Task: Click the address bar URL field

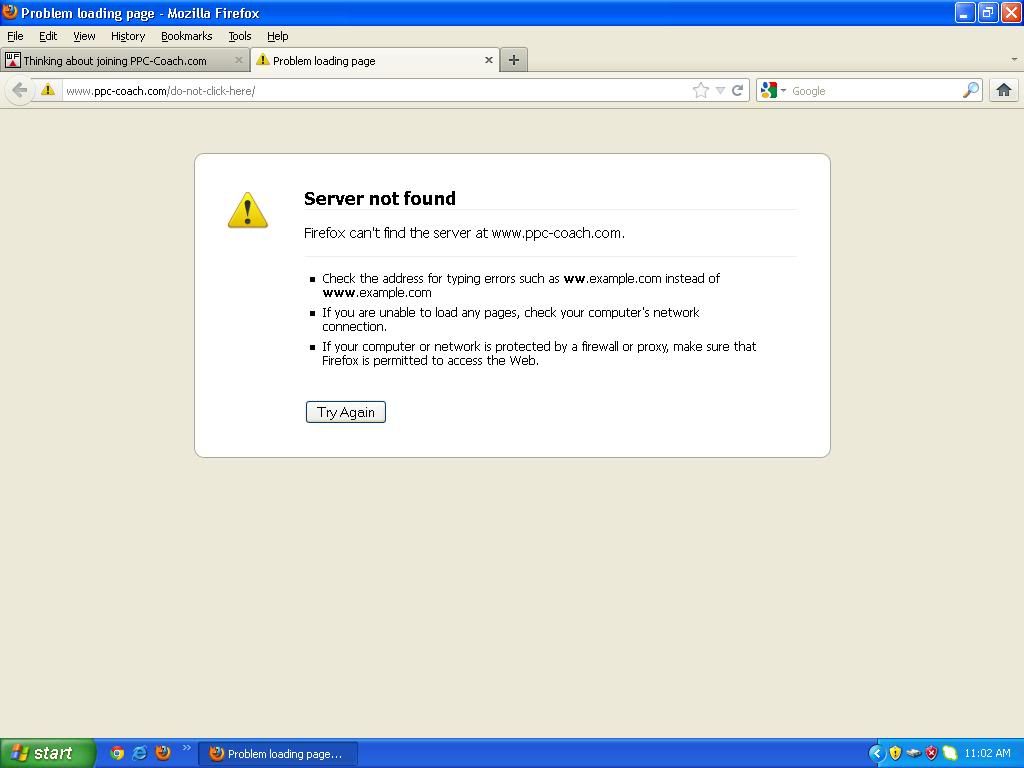Action: (x=376, y=90)
